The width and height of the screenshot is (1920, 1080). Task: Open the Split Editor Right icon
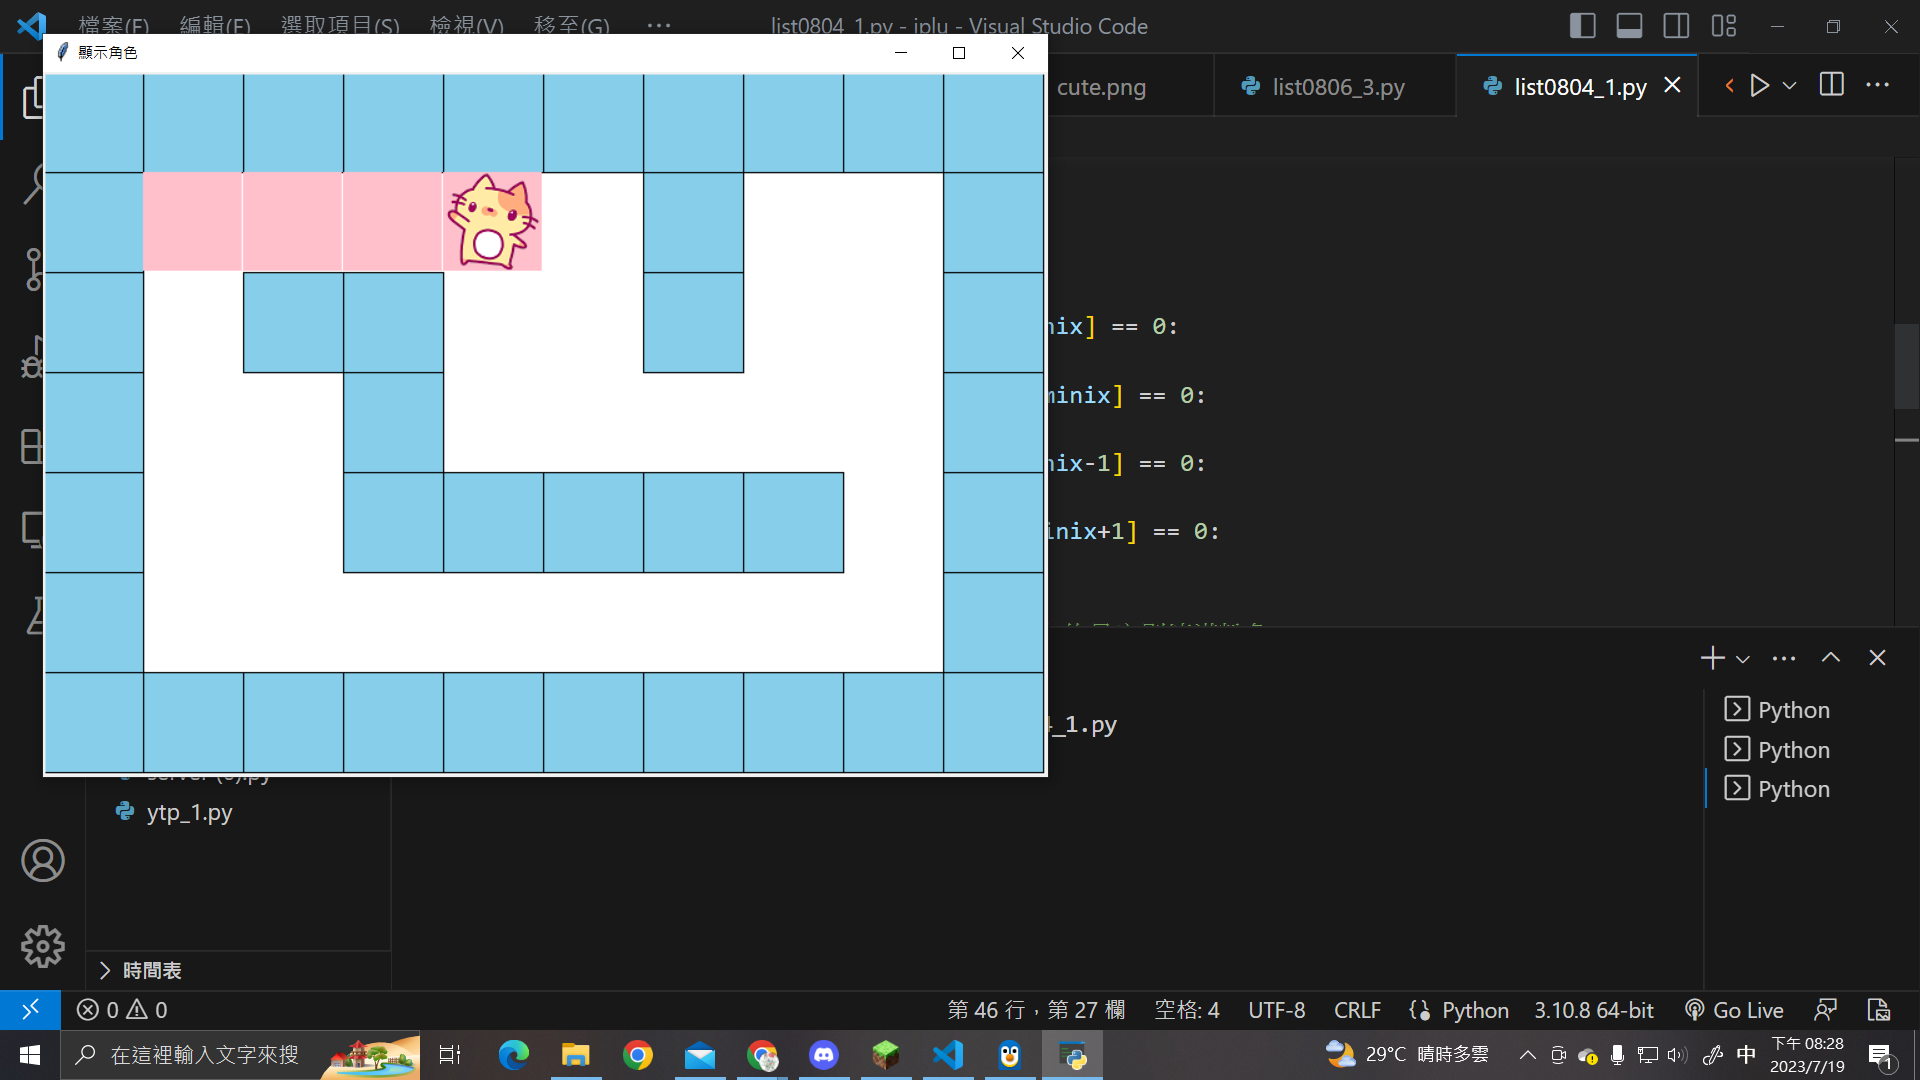[x=1831, y=86]
